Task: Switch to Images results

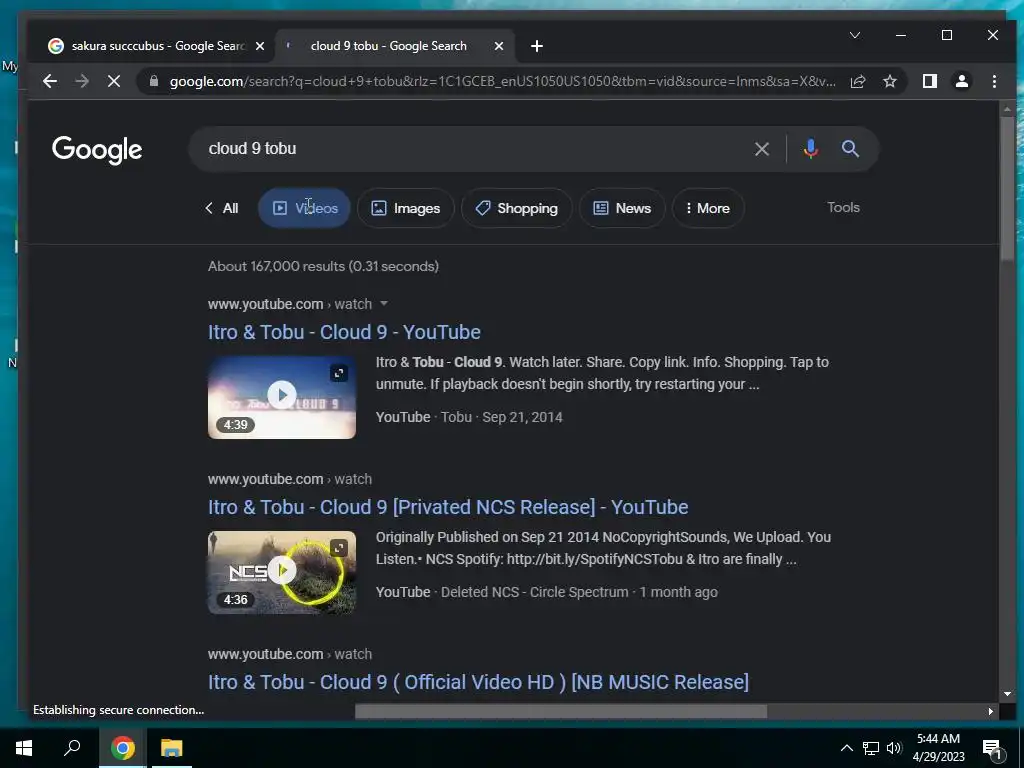Action: click(x=406, y=208)
